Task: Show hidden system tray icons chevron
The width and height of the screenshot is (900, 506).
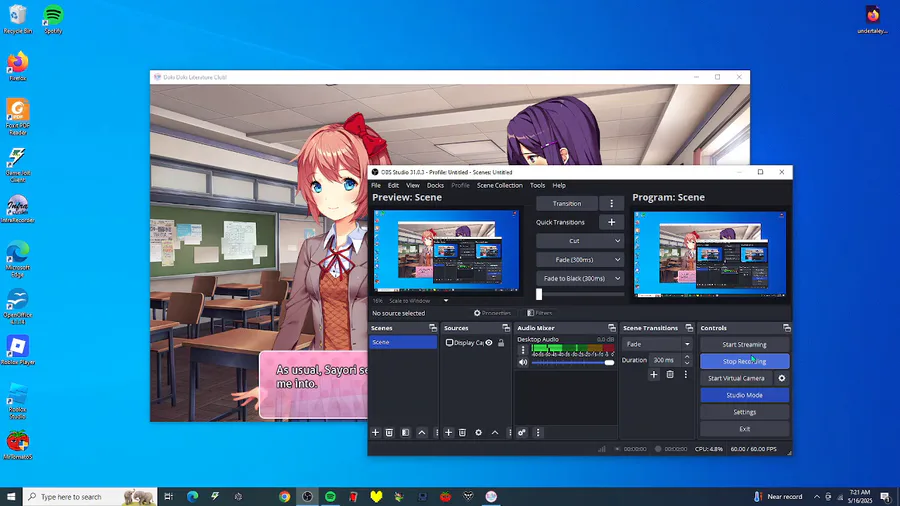Action: point(817,497)
